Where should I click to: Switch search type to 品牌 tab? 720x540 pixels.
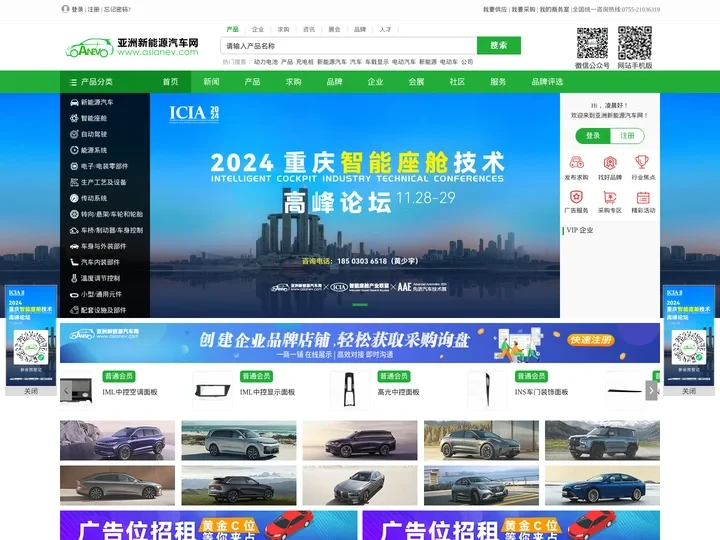(x=360, y=29)
